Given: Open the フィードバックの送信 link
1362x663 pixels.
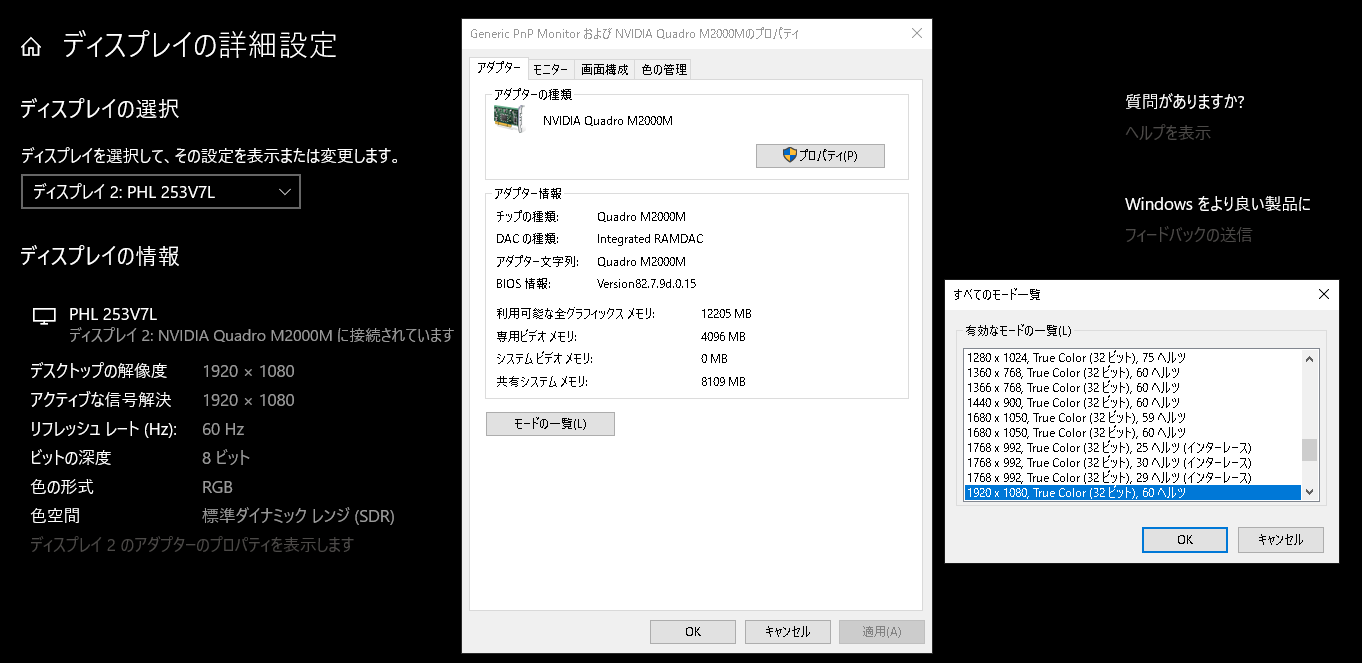Looking at the screenshot, I should point(1188,235).
